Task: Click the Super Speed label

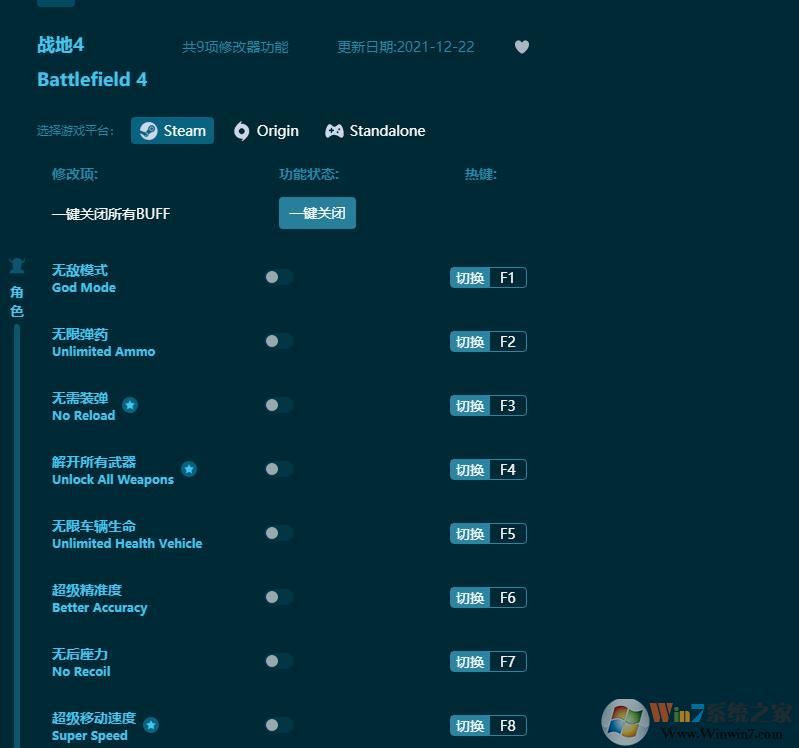Action: pyautogui.click(x=90, y=735)
